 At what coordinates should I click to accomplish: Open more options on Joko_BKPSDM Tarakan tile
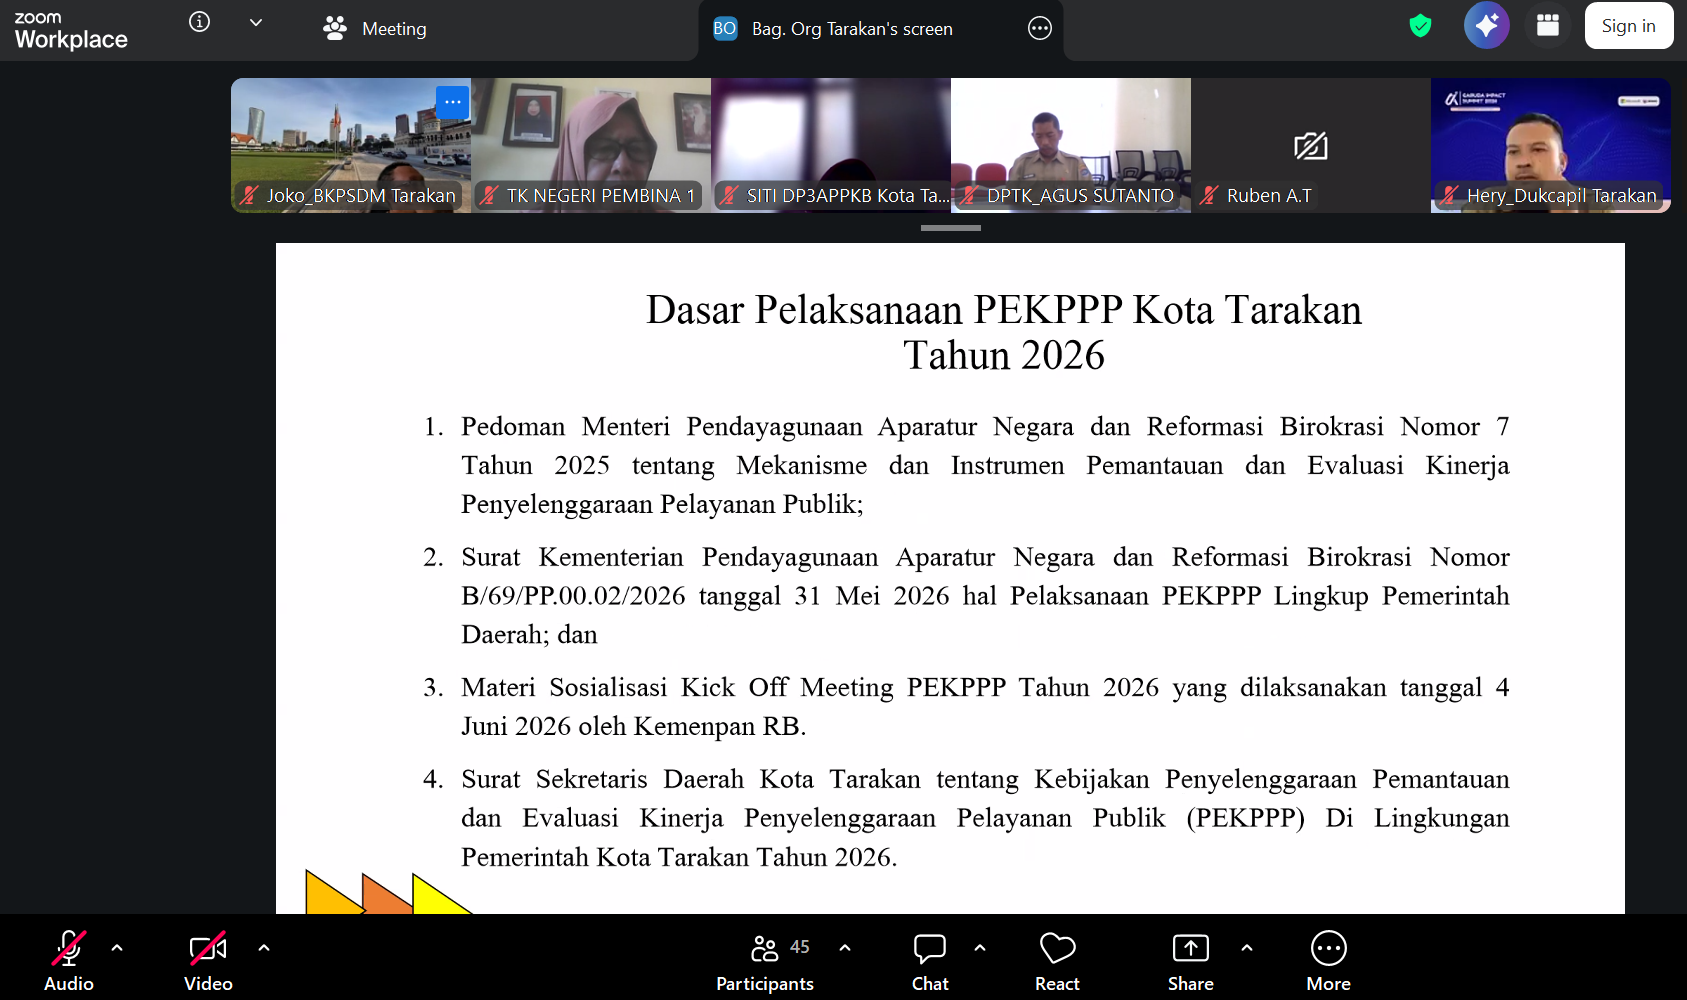click(x=453, y=102)
